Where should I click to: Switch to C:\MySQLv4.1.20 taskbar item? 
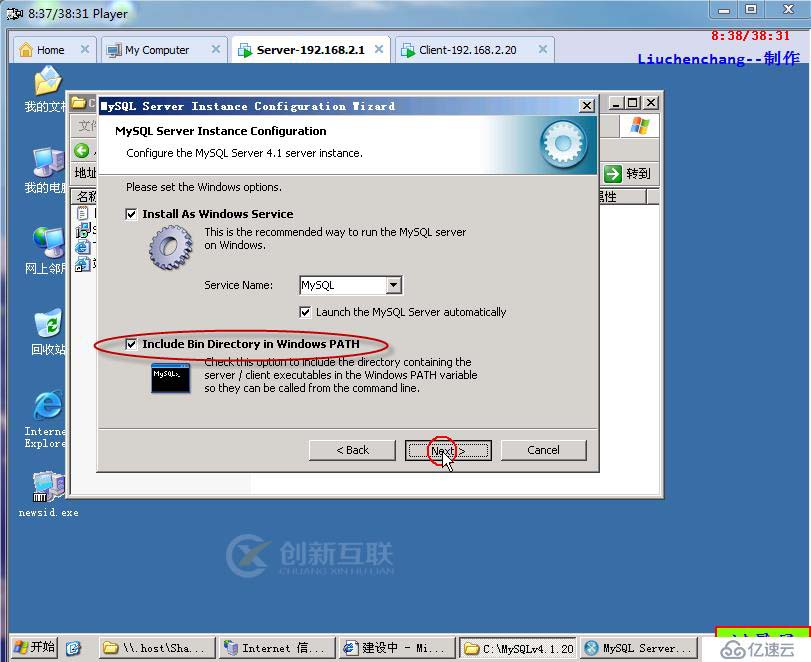(x=518, y=648)
